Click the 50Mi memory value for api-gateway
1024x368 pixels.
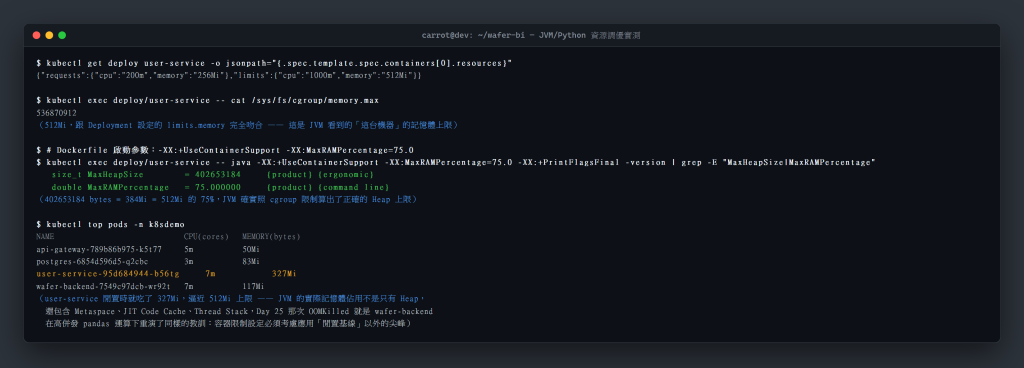pos(251,249)
